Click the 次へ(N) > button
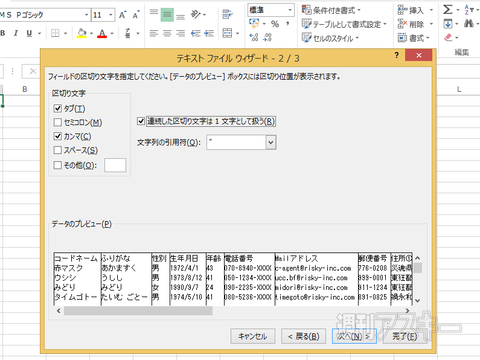Viewport: 480px width, 360px height. 354,336
